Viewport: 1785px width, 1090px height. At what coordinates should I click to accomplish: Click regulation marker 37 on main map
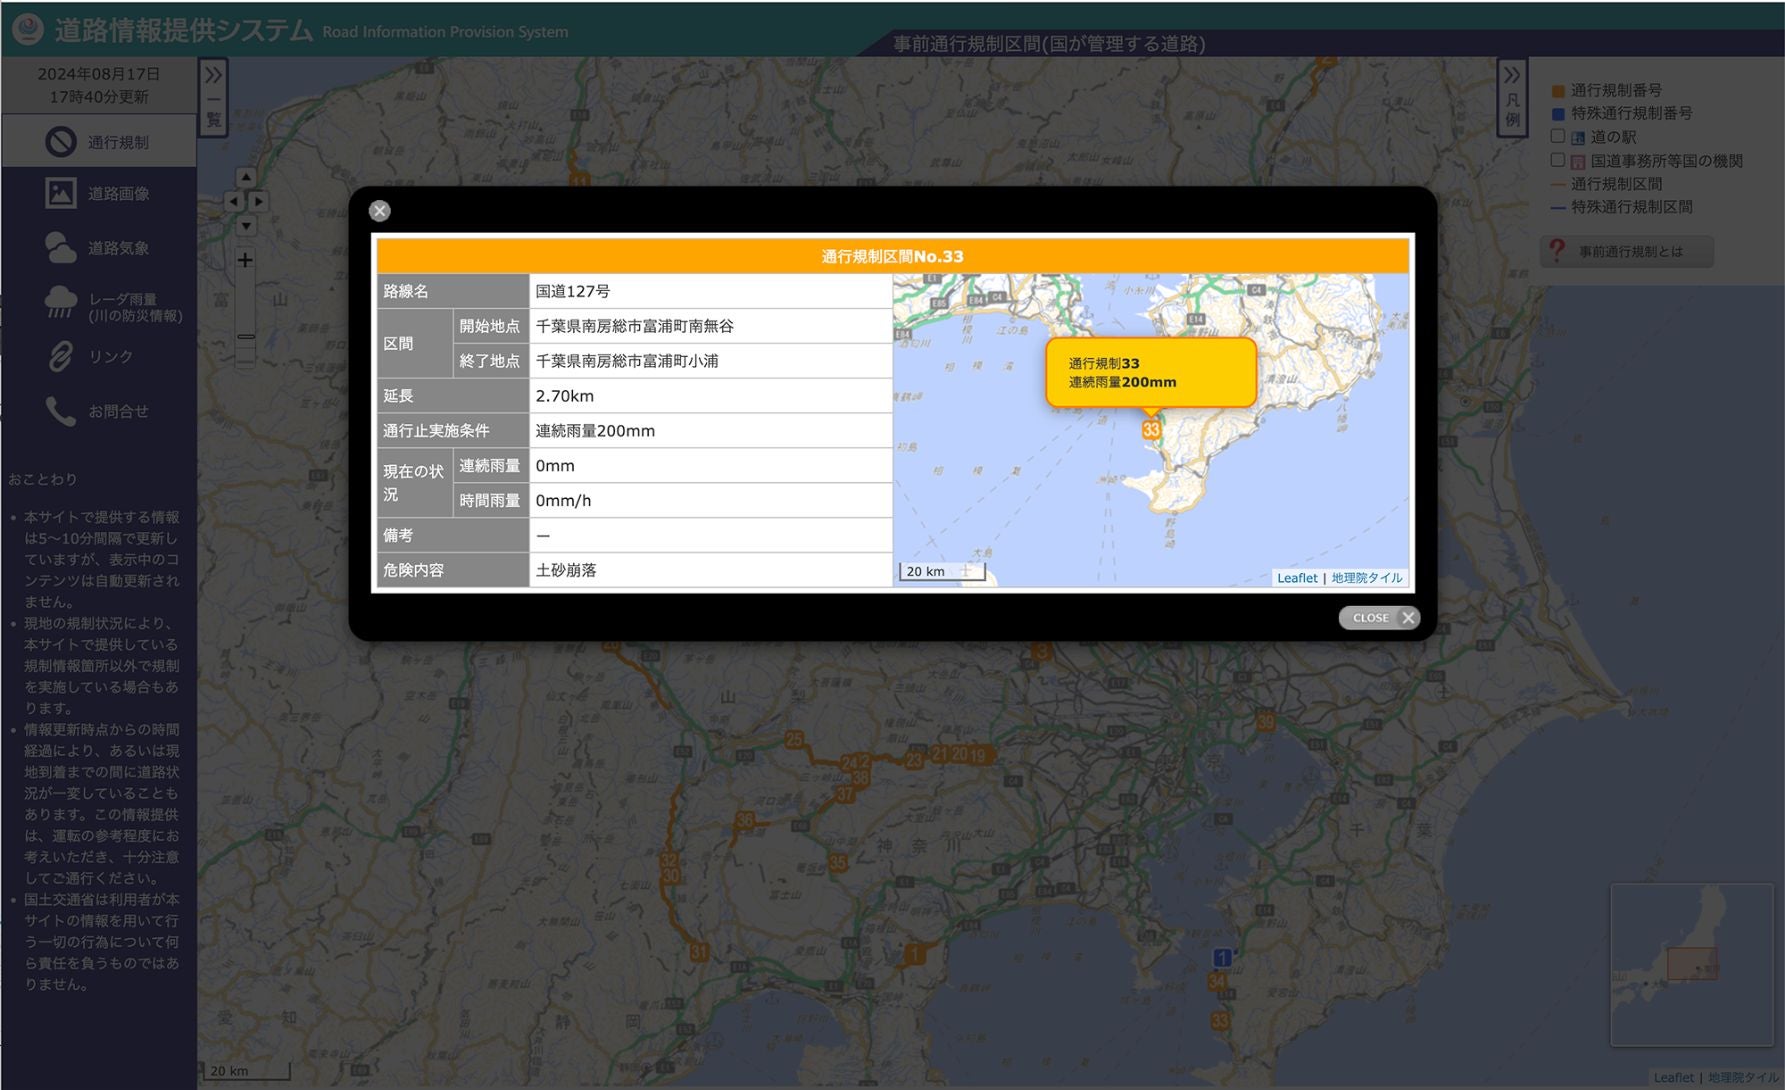[846, 794]
